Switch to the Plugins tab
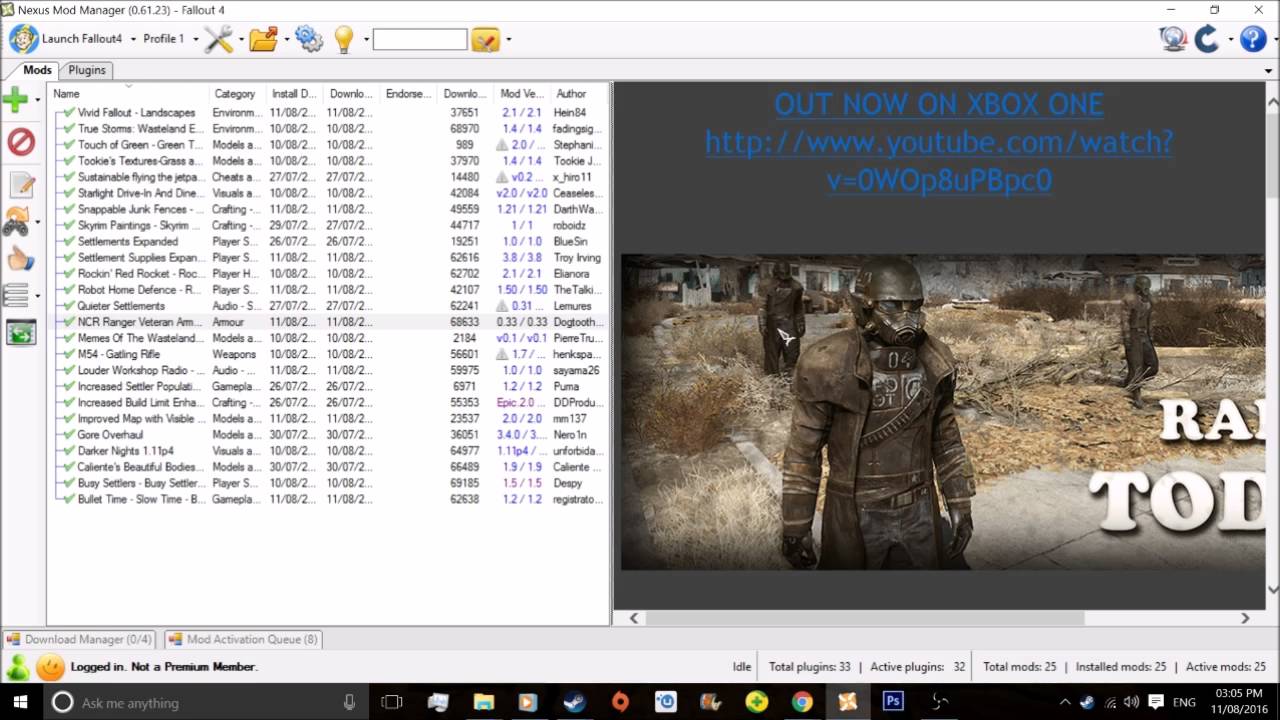This screenshot has height=720, width=1280. (x=87, y=70)
